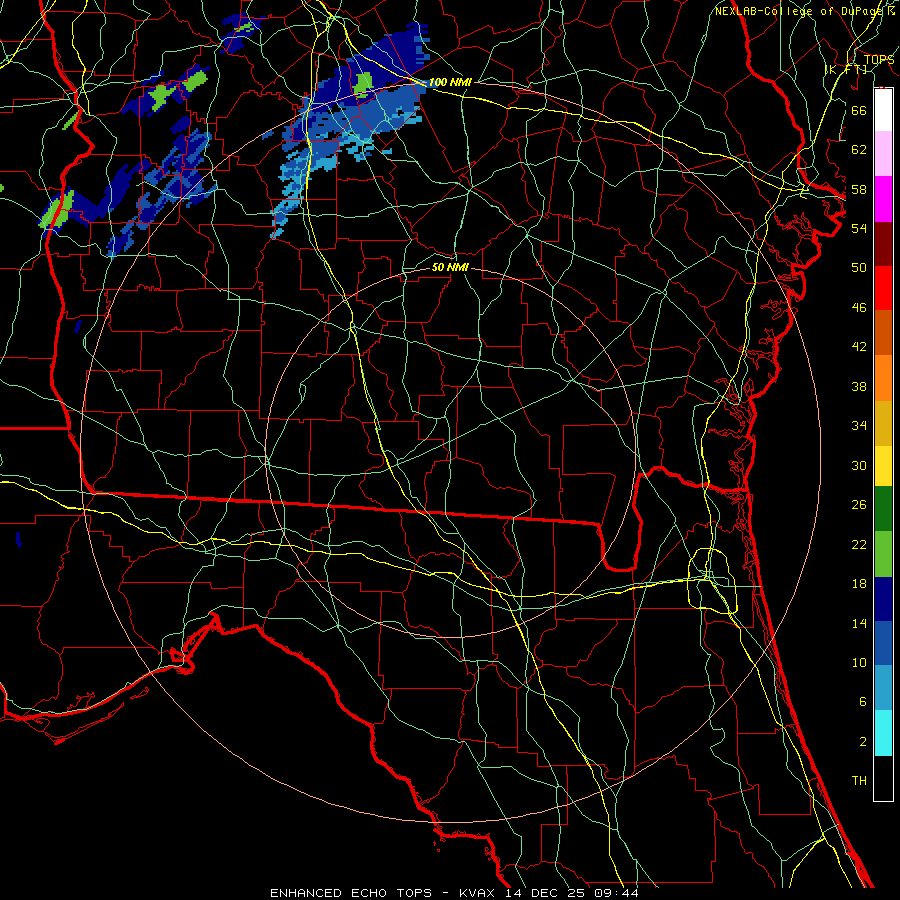The width and height of the screenshot is (900, 900).
Task: Click the 09:44 timestamp in the footer
Action: click(x=614, y=893)
